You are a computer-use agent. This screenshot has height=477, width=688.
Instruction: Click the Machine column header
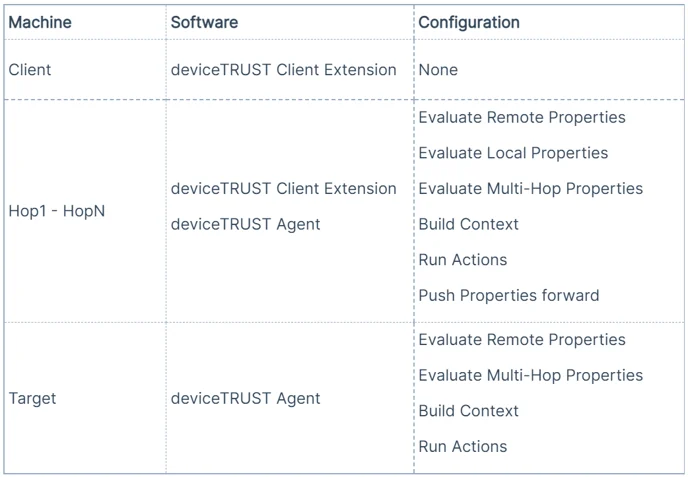[x=40, y=22]
